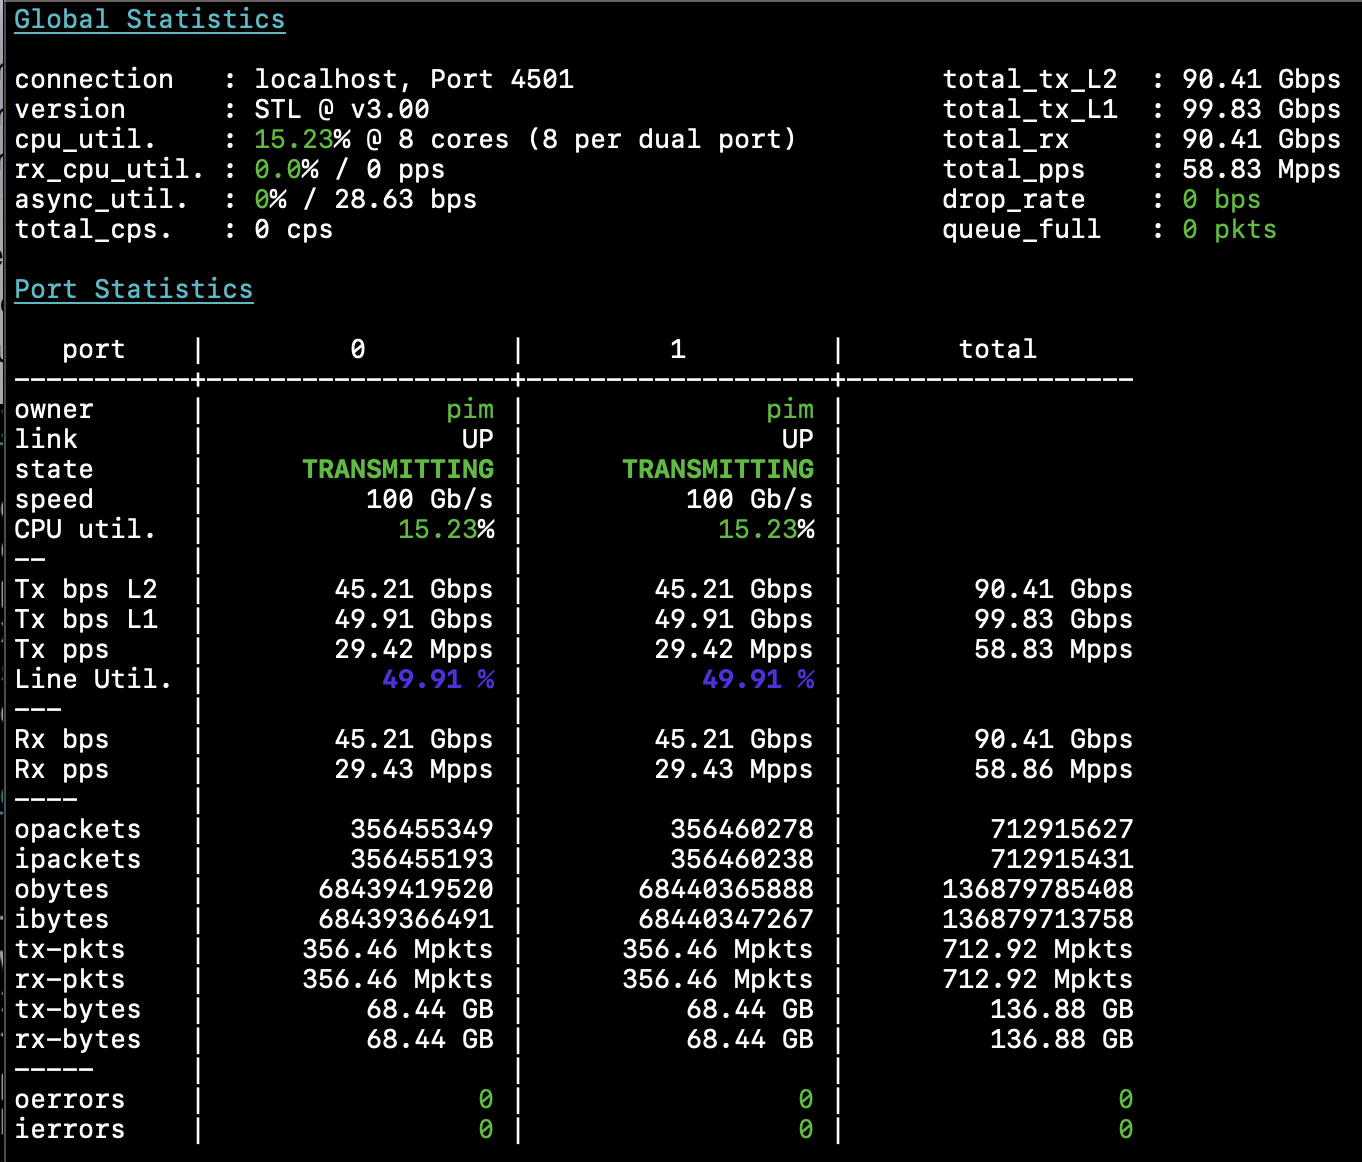1362x1162 pixels.
Task: Click the TRANSMITTING state for port 0
Action: click(x=398, y=470)
